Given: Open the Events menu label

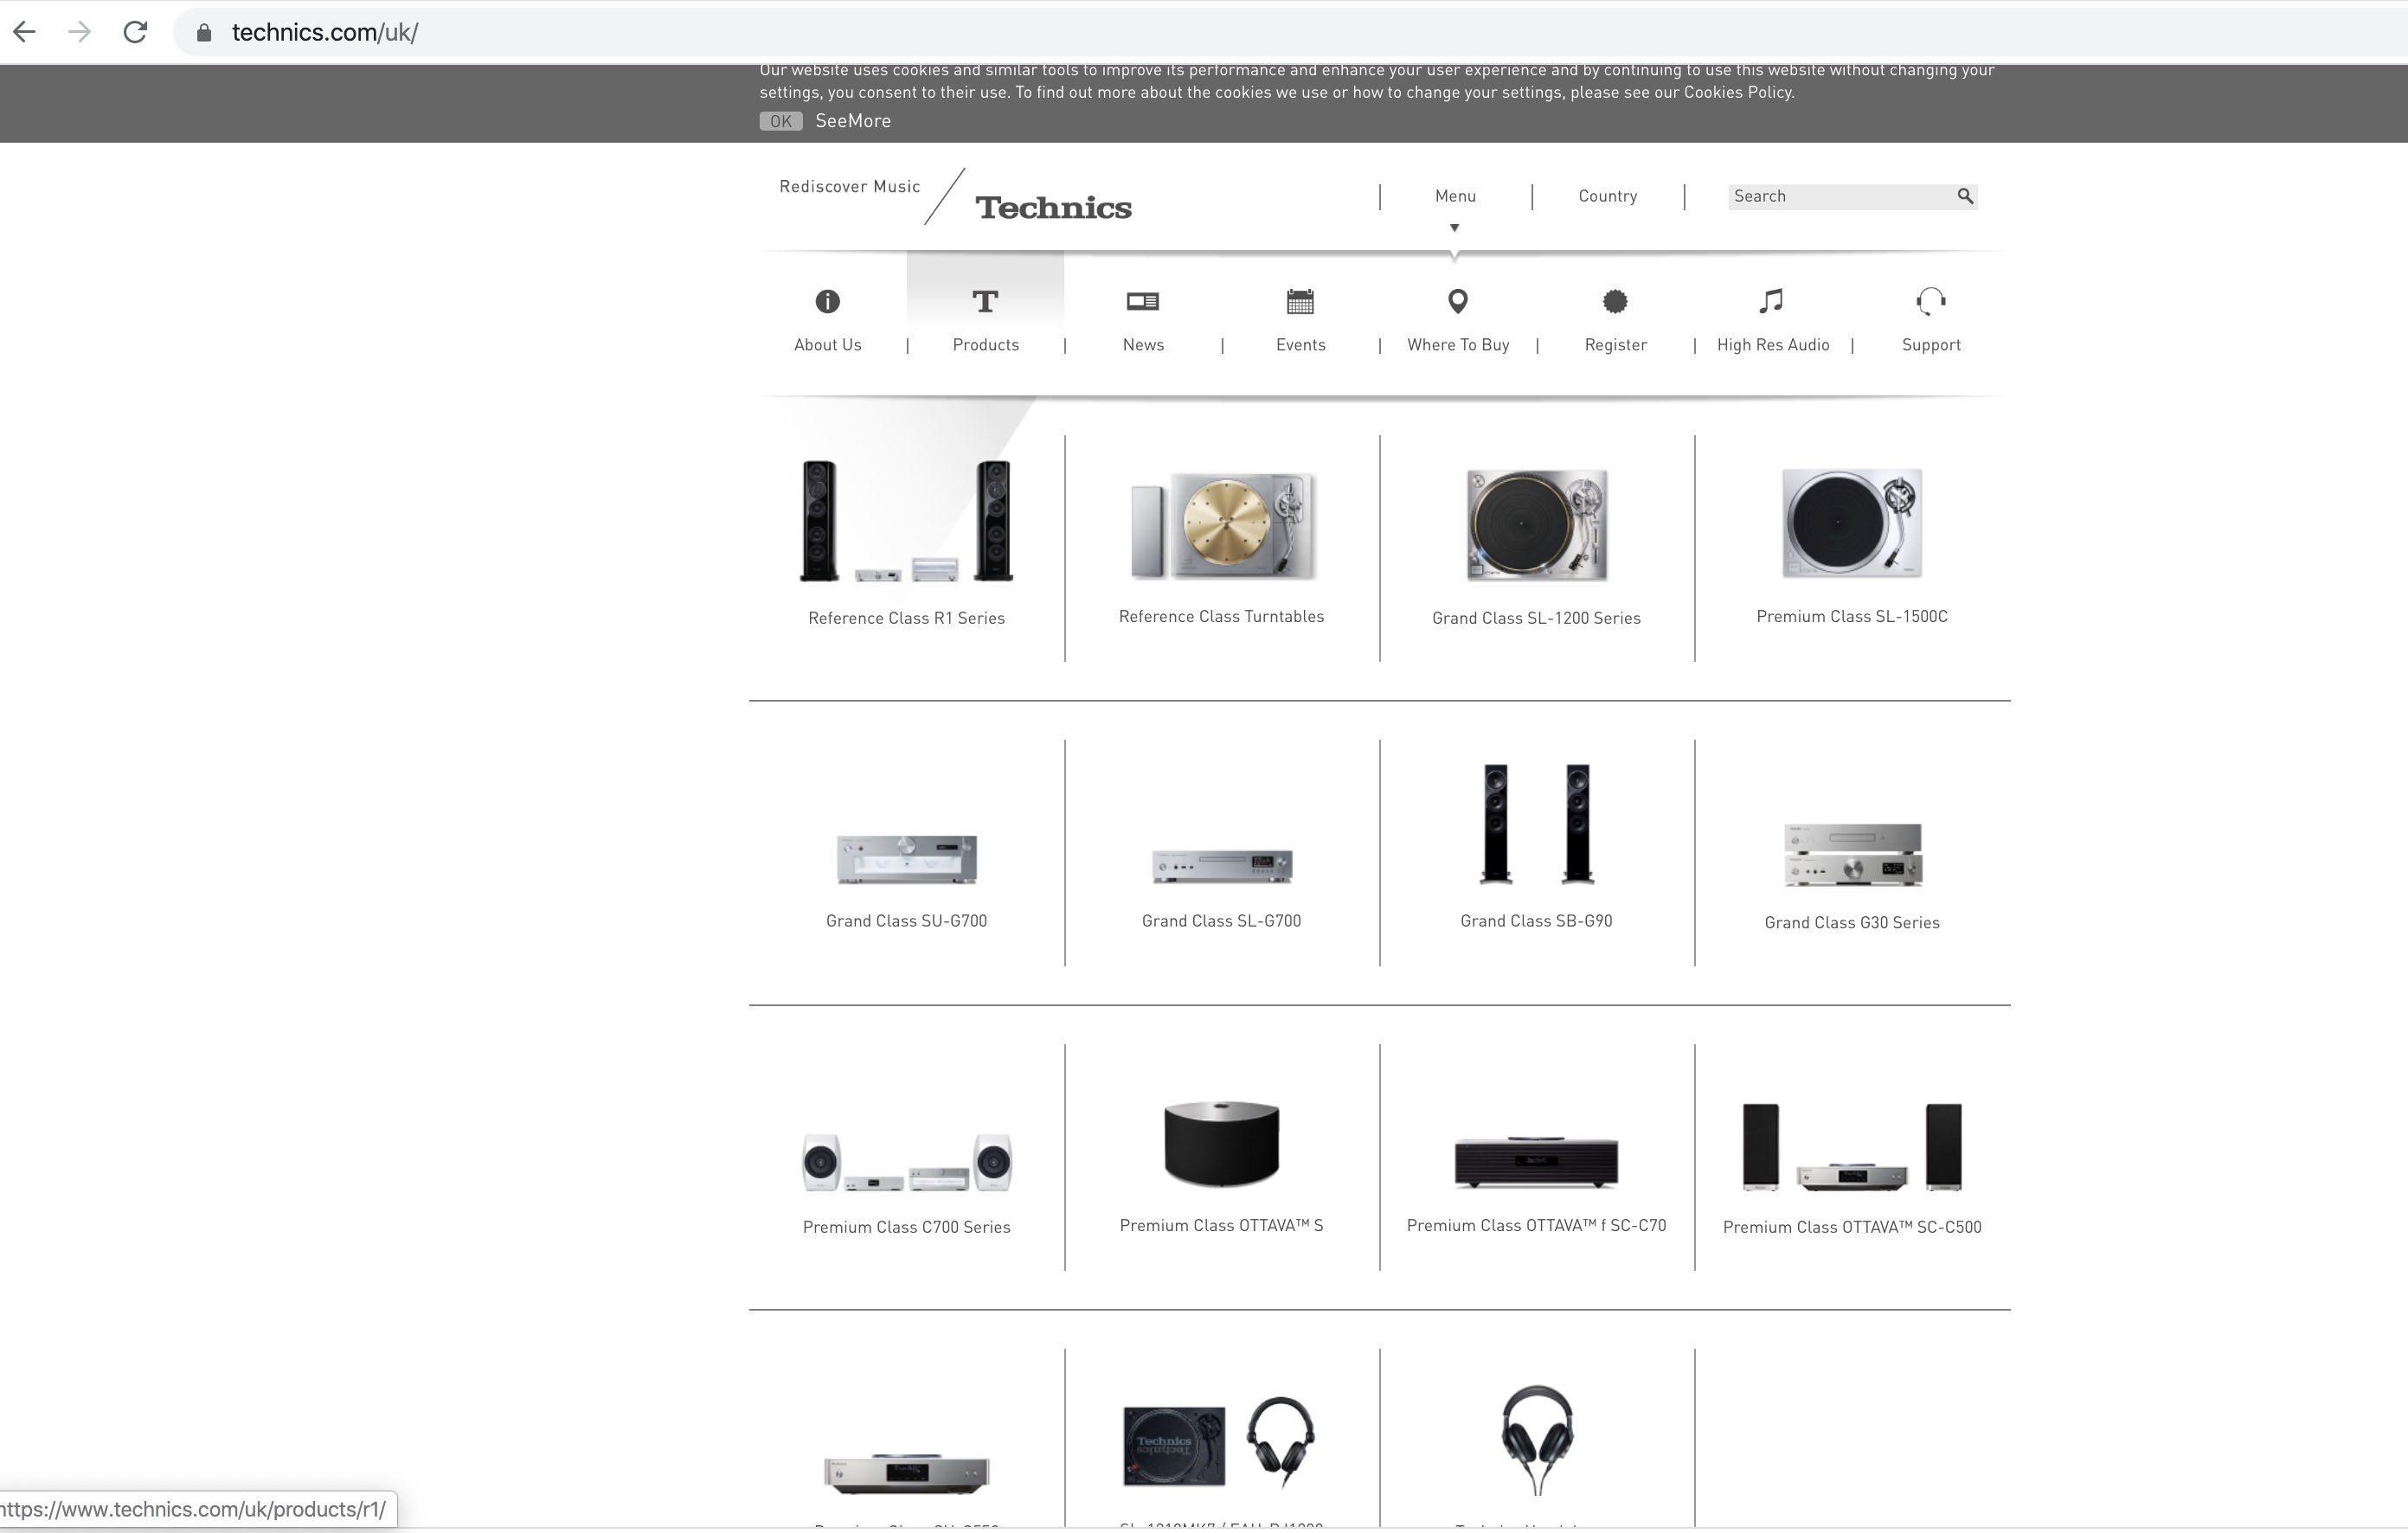Looking at the screenshot, I should tap(1301, 345).
